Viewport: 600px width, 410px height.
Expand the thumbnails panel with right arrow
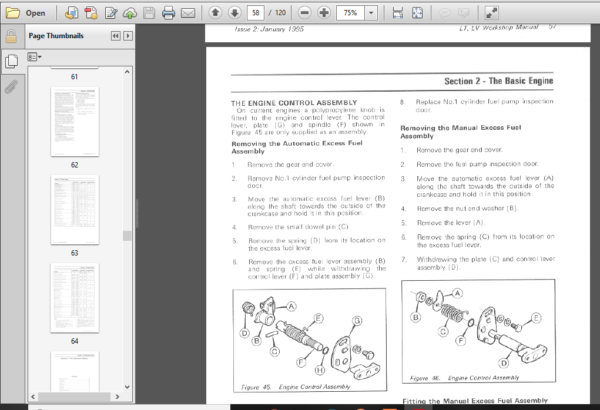tap(128, 36)
